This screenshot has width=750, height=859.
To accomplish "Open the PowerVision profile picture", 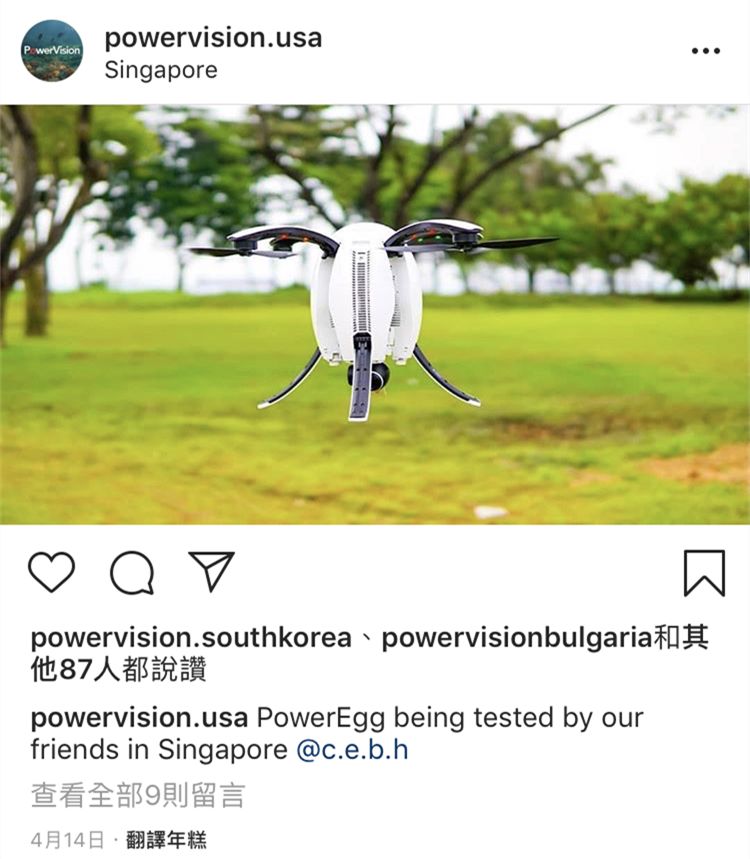I will (52, 50).
